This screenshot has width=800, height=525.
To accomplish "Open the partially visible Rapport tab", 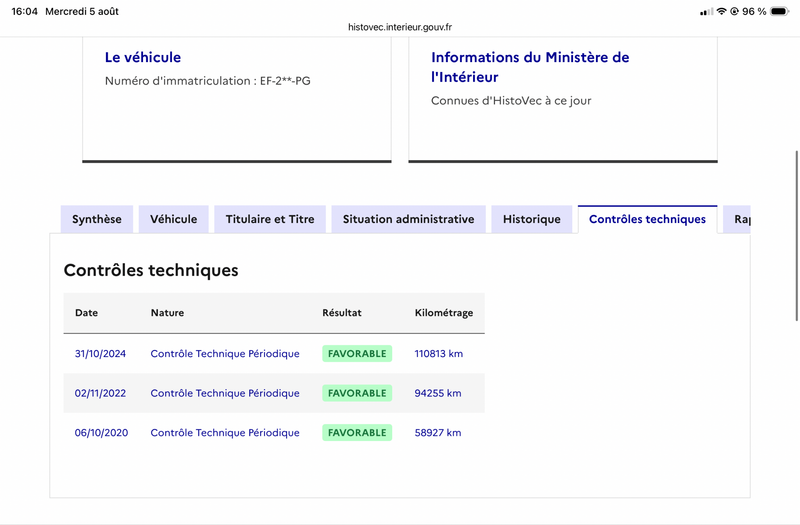I will (x=737, y=219).
